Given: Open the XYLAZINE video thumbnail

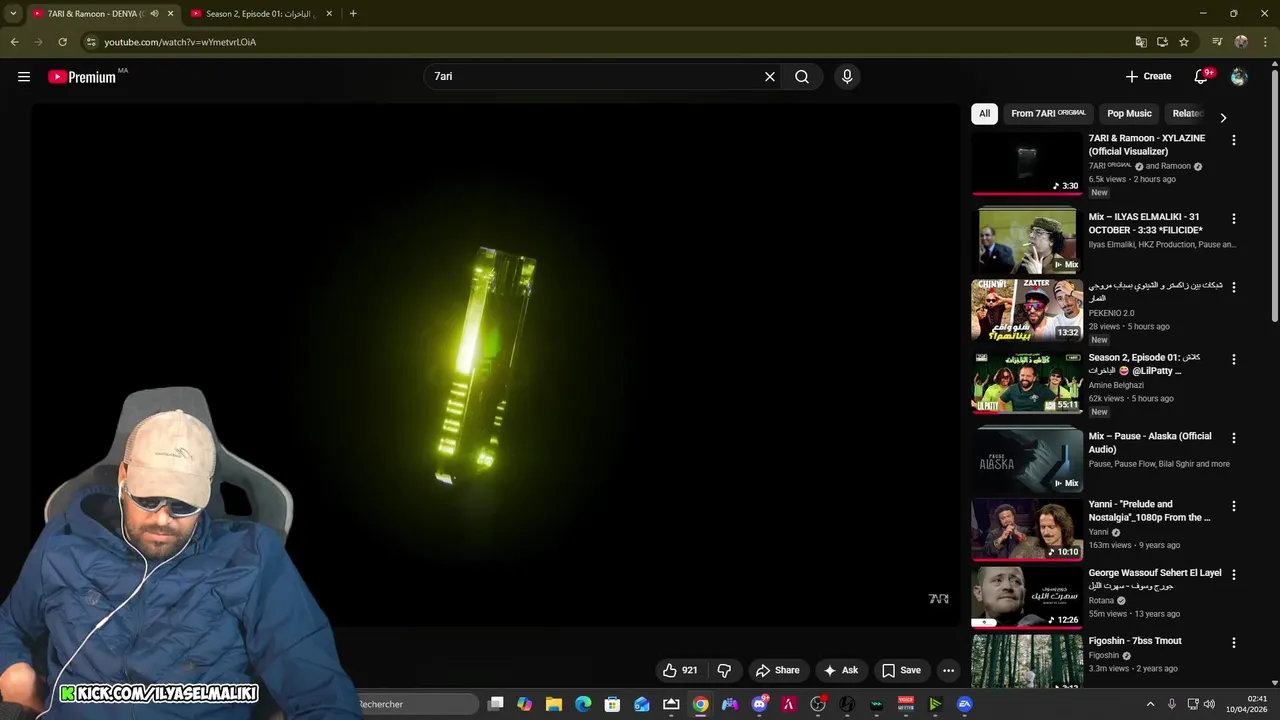Looking at the screenshot, I should 1027,164.
